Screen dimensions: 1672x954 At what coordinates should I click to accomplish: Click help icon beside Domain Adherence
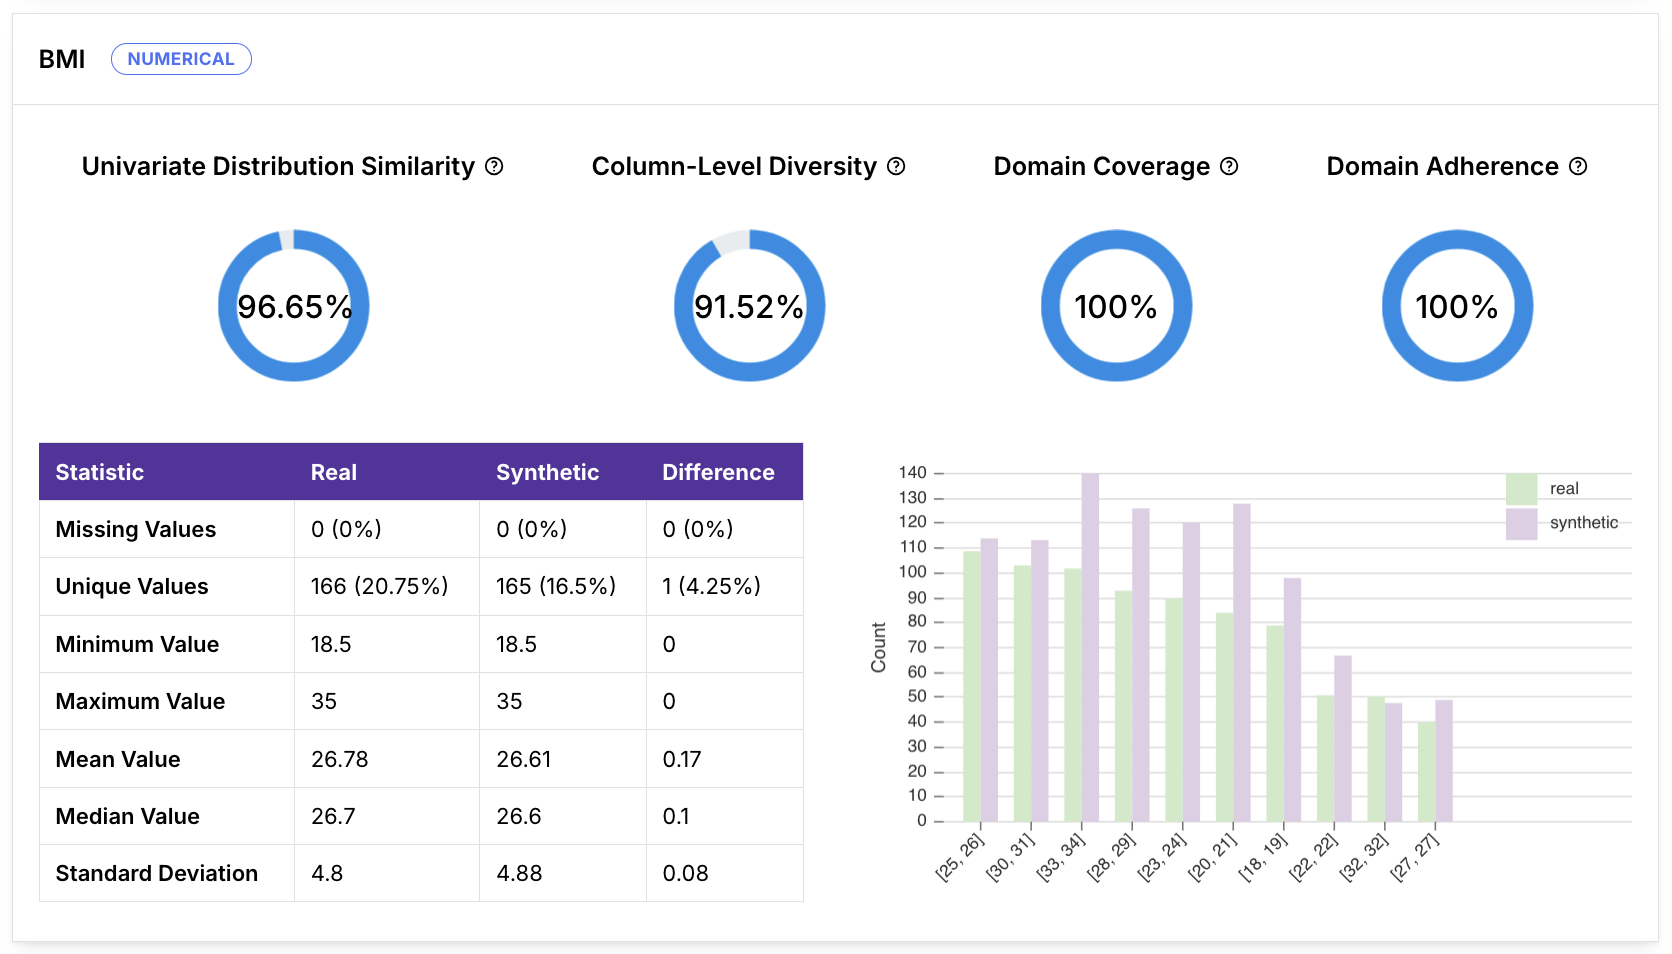[x=1578, y=166]
